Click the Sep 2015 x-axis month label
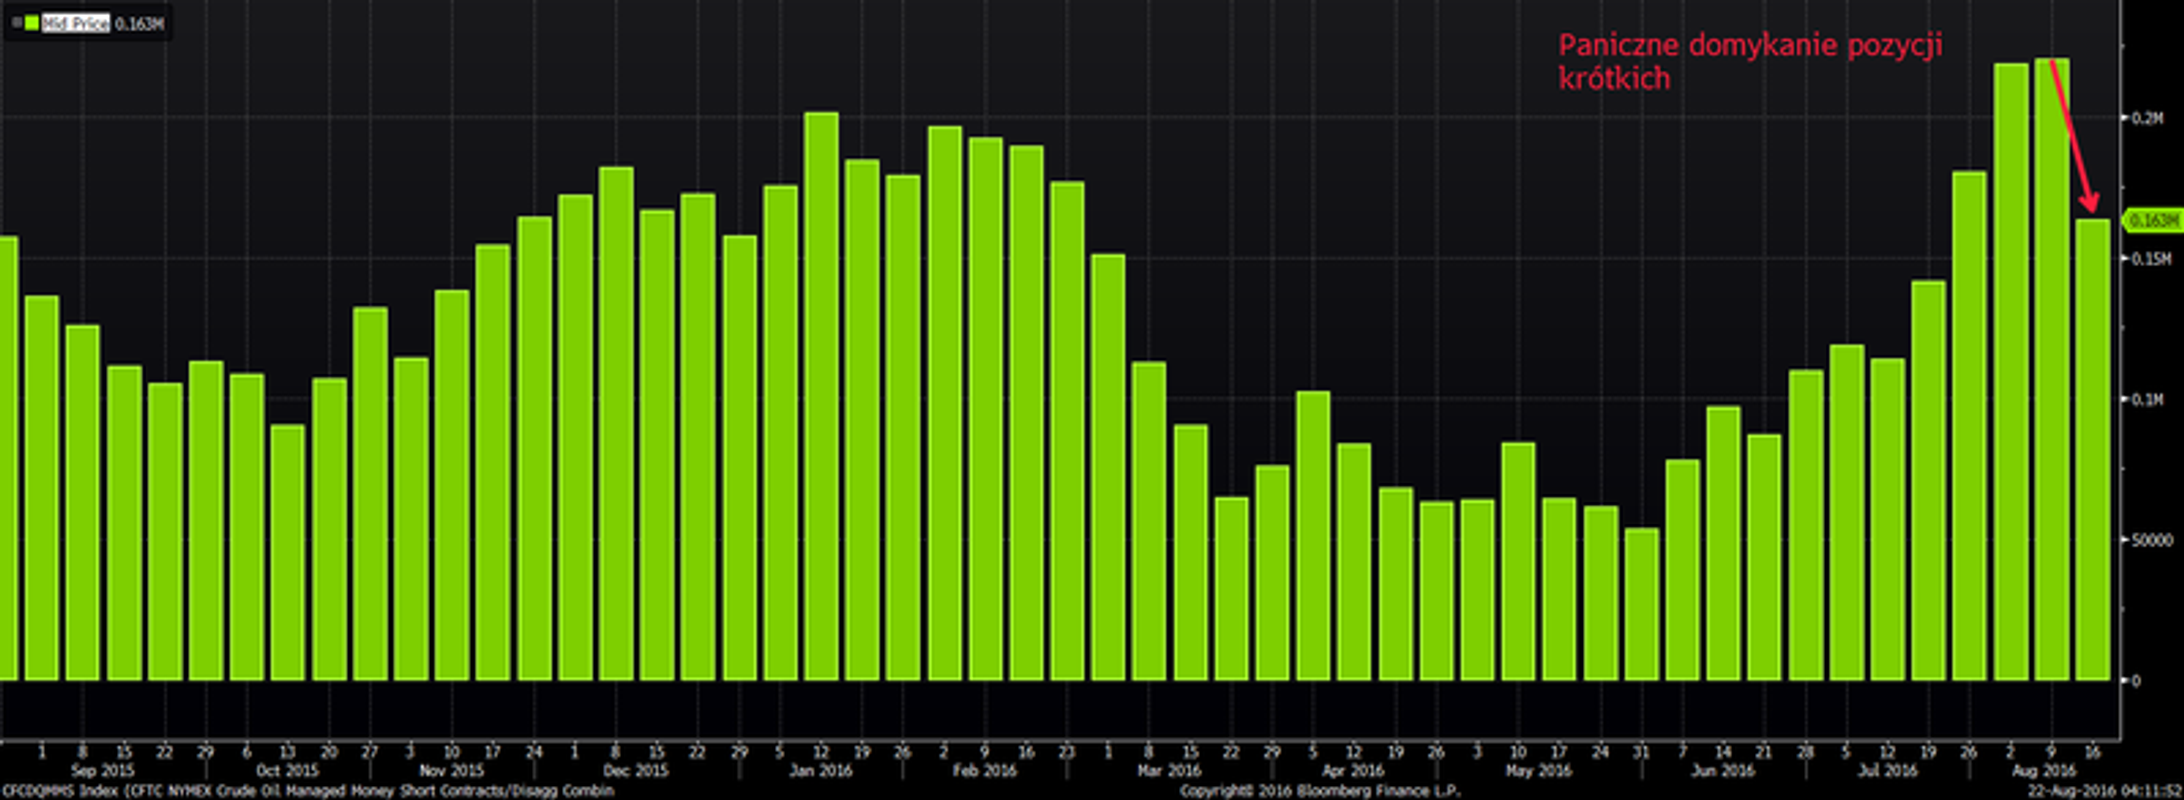Image resolution: width=2184 pixels, height=800 pixels. click(x=103, y=771)
